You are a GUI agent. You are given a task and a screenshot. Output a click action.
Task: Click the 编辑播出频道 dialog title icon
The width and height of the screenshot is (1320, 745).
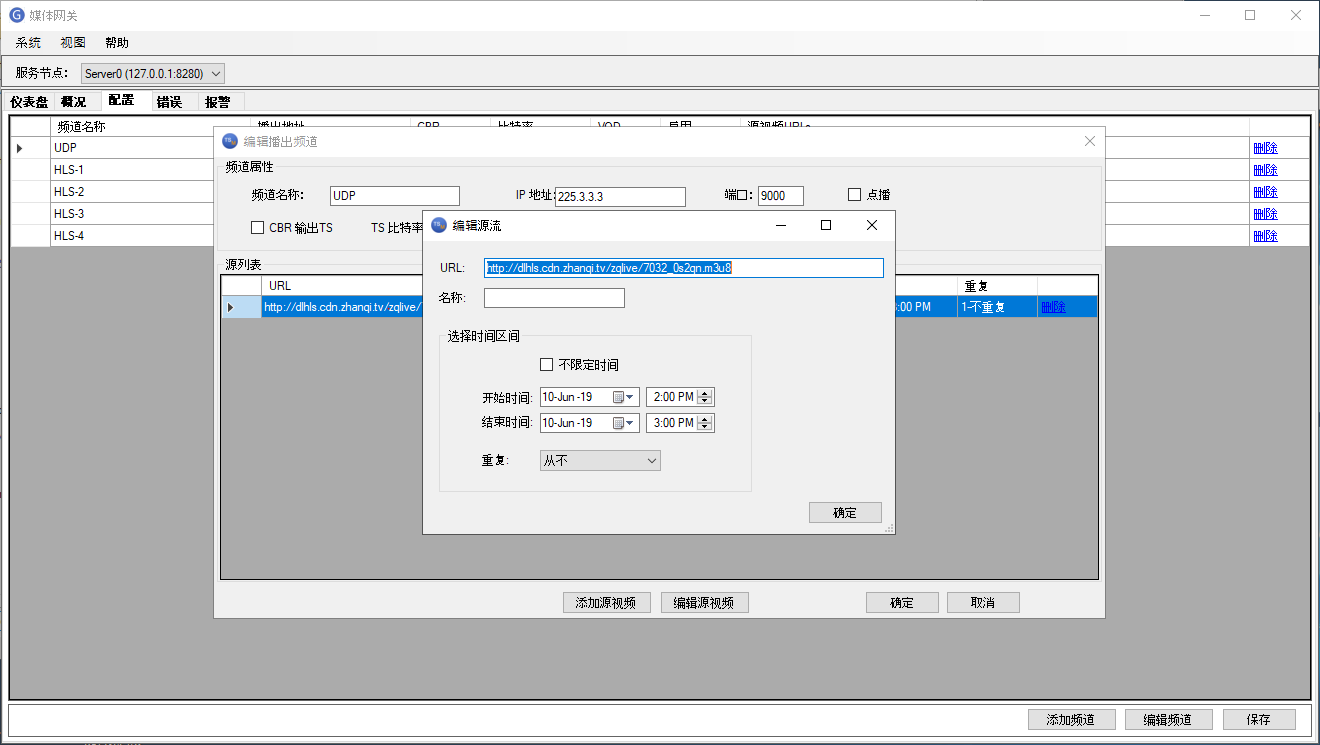[229, 141]
